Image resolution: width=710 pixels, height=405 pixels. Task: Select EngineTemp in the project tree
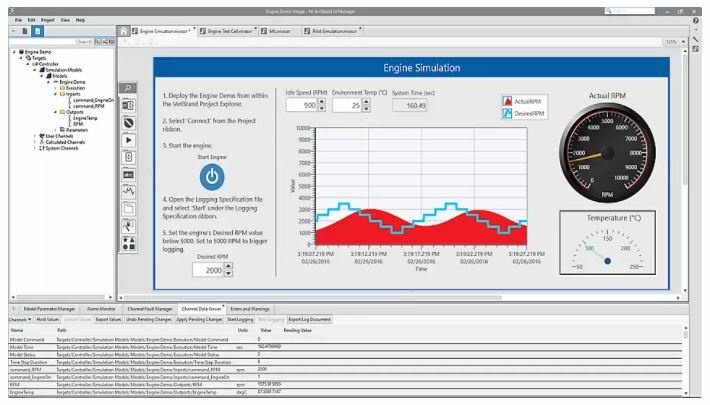(85, 118)
